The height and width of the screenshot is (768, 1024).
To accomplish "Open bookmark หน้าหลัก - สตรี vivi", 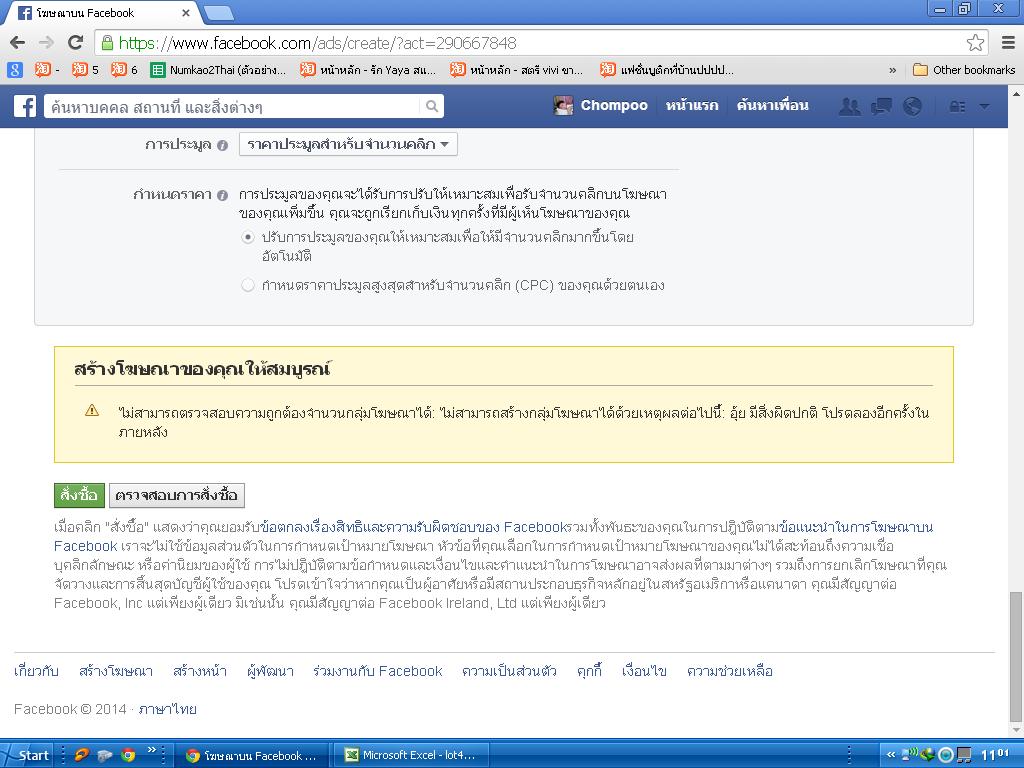I will tap(517, 69).
